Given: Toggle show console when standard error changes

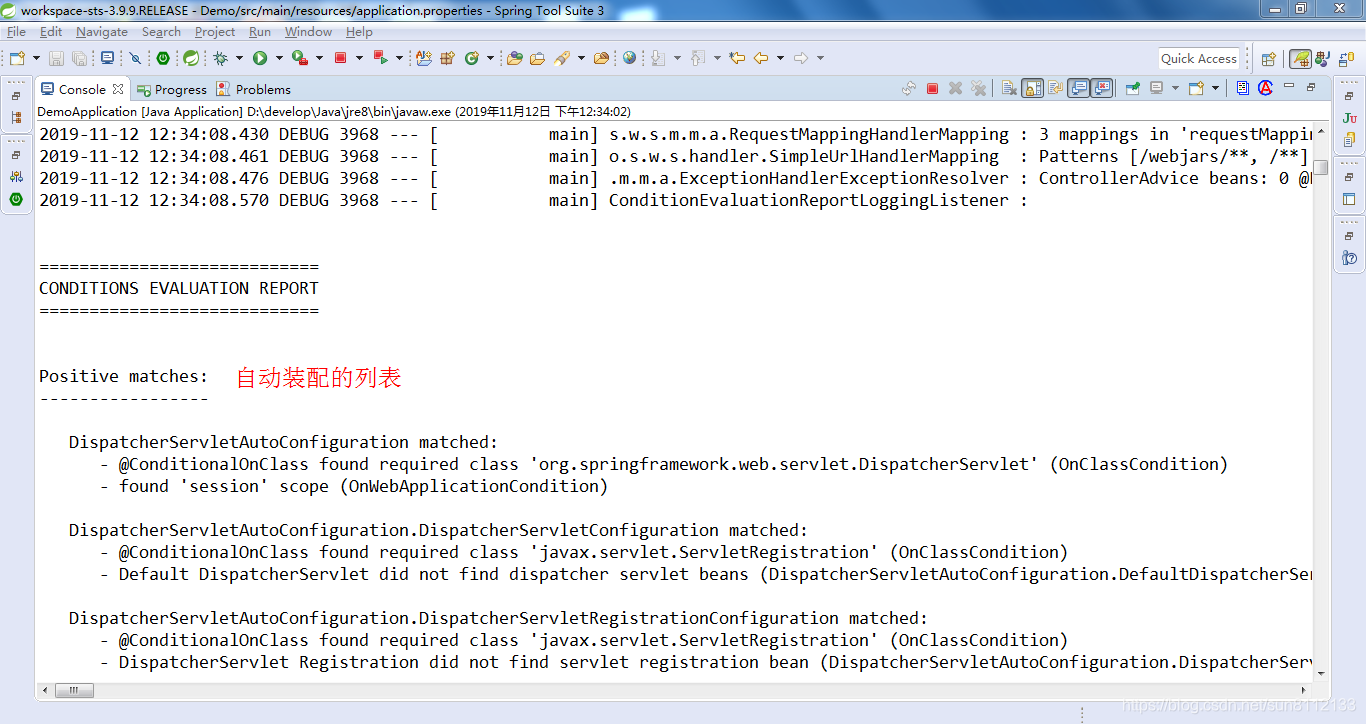Looking at the screenshot, I should pyautogui.click(x=1102, y=88).
